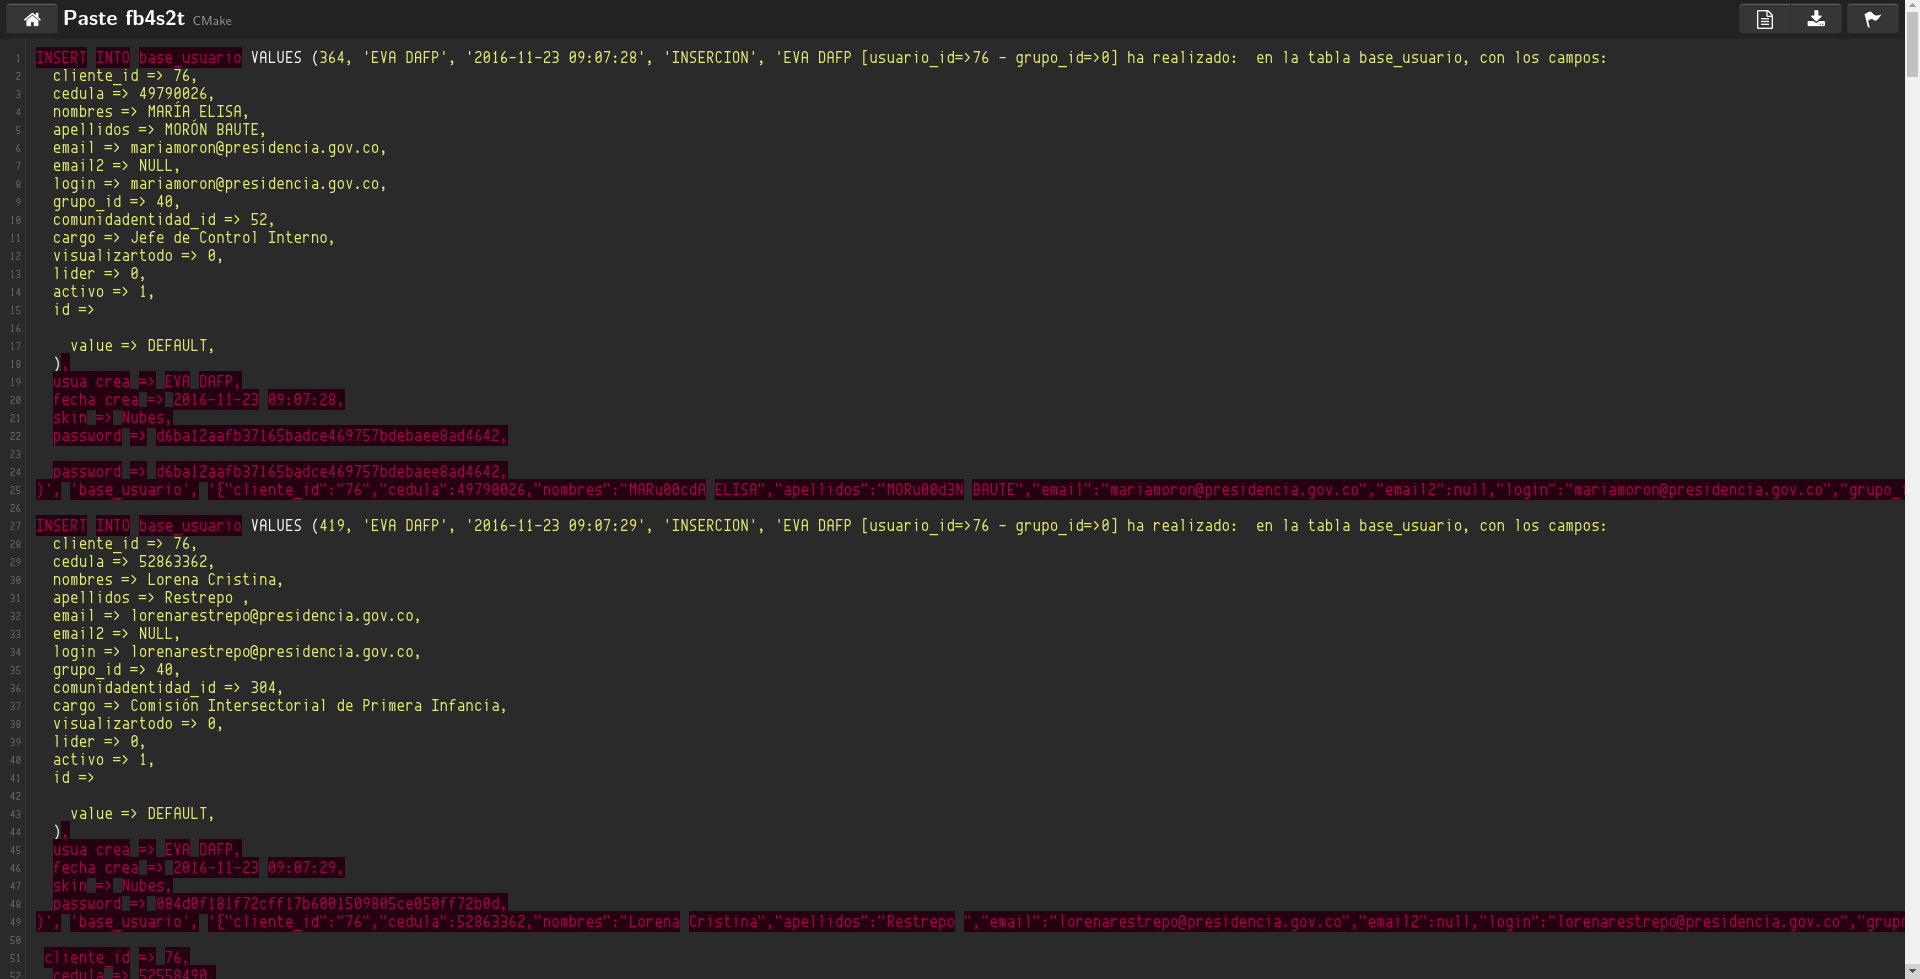Screen dimensions: 1920x979
Task: Select line number 1 in gutter
Action: tap(17, 58)
